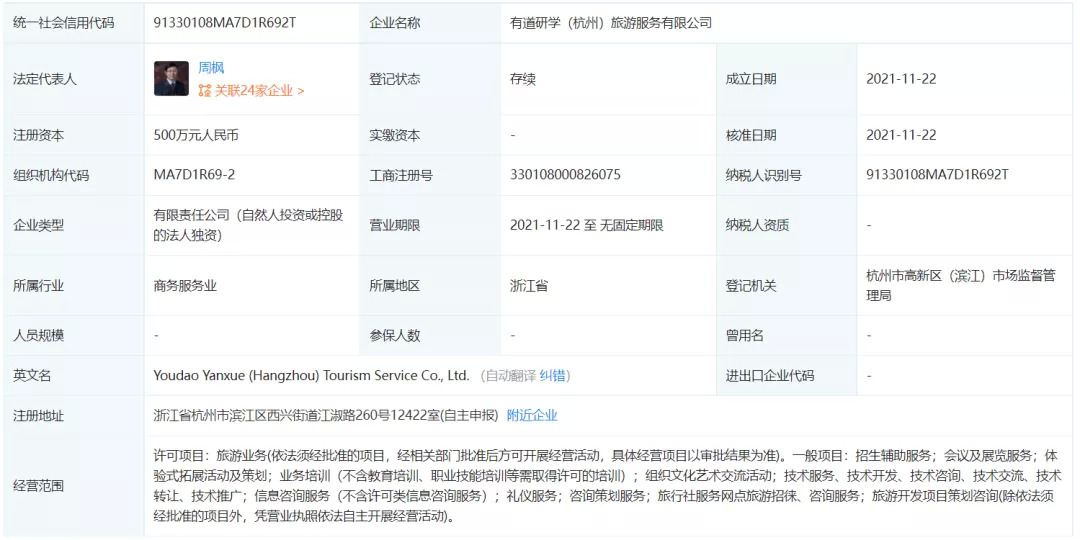Click the 进出口企业代码 header cell

coord(787,375)
